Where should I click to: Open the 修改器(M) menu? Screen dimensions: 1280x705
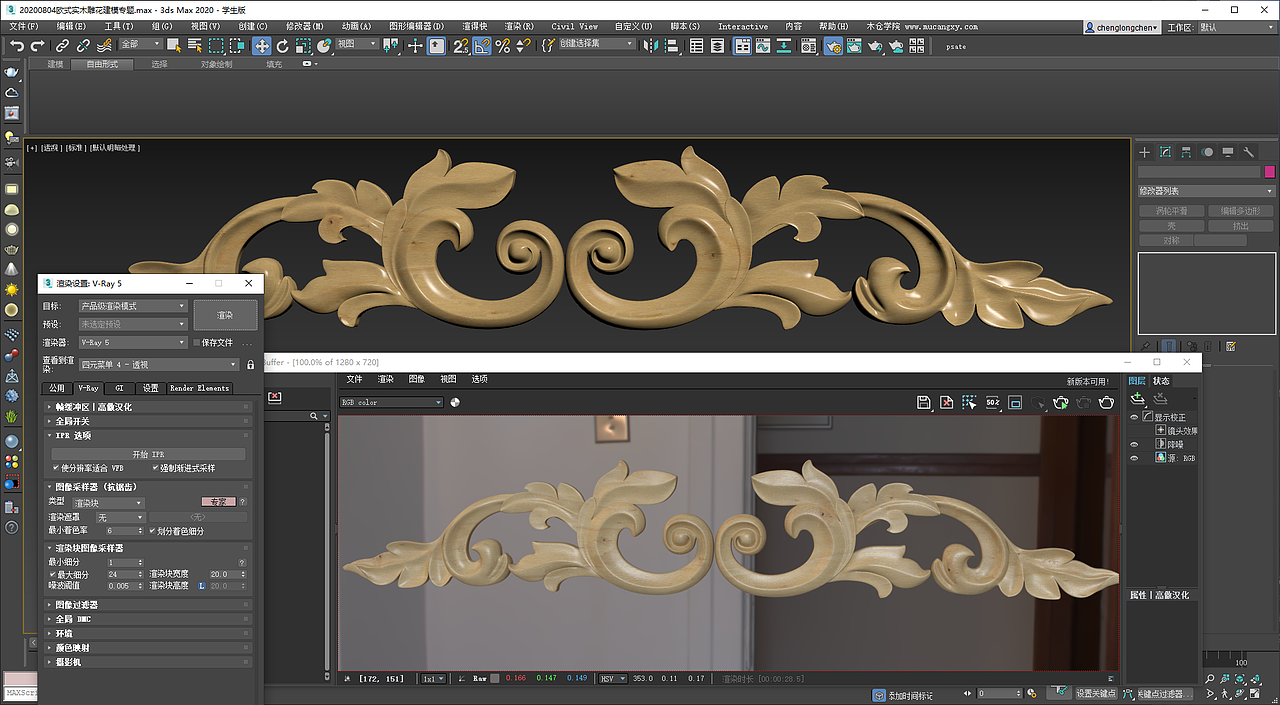click(305, 26)
